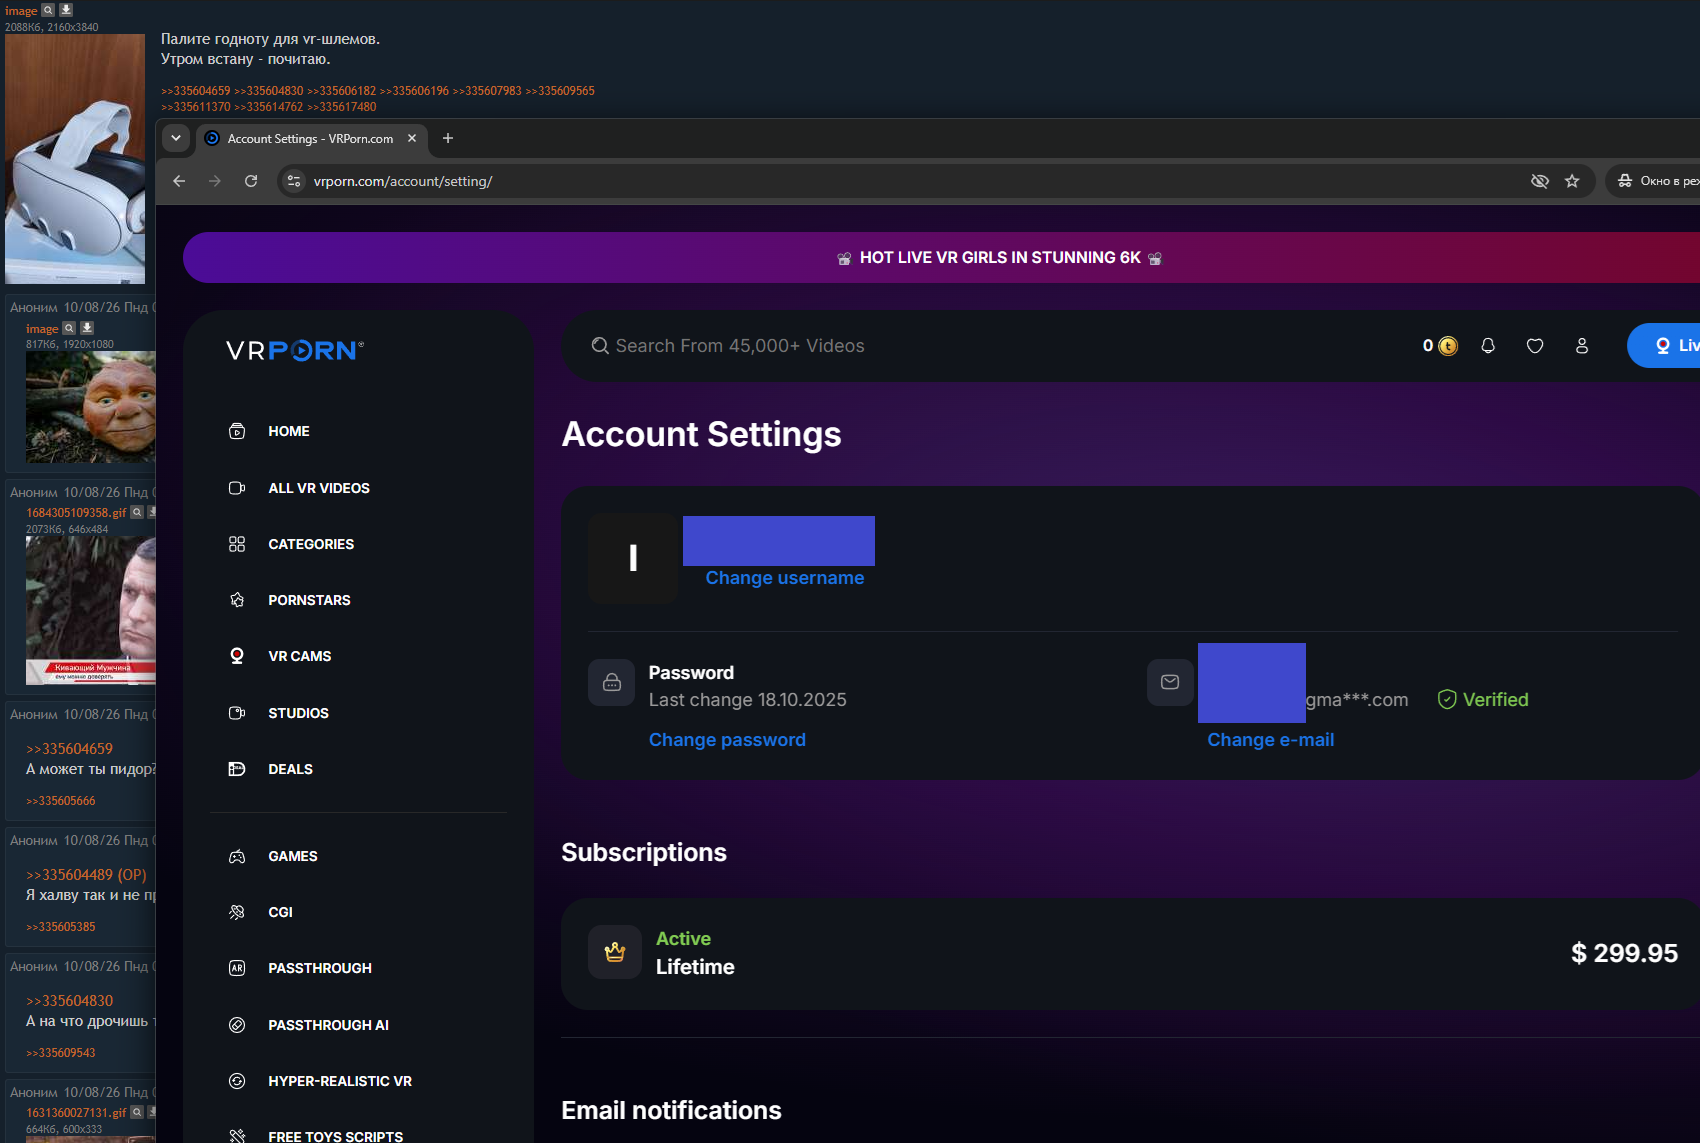Go back in browser history
Screen dimensions: 1700x1143
[179, 181]
